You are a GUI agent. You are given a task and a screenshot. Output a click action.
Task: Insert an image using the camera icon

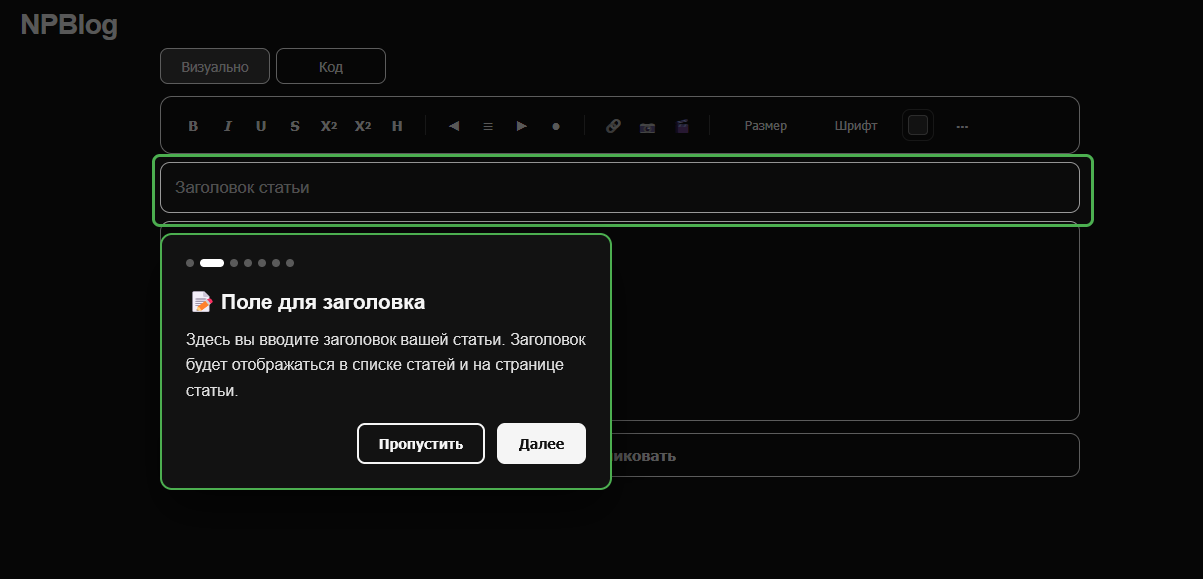point(647,126)
